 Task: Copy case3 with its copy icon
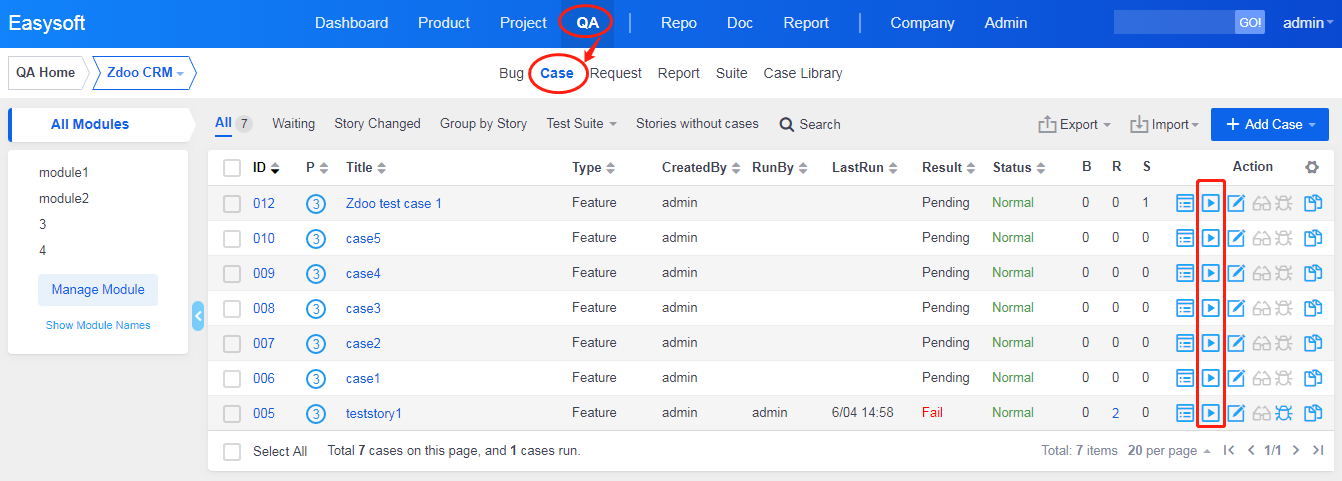(1313, 308)
